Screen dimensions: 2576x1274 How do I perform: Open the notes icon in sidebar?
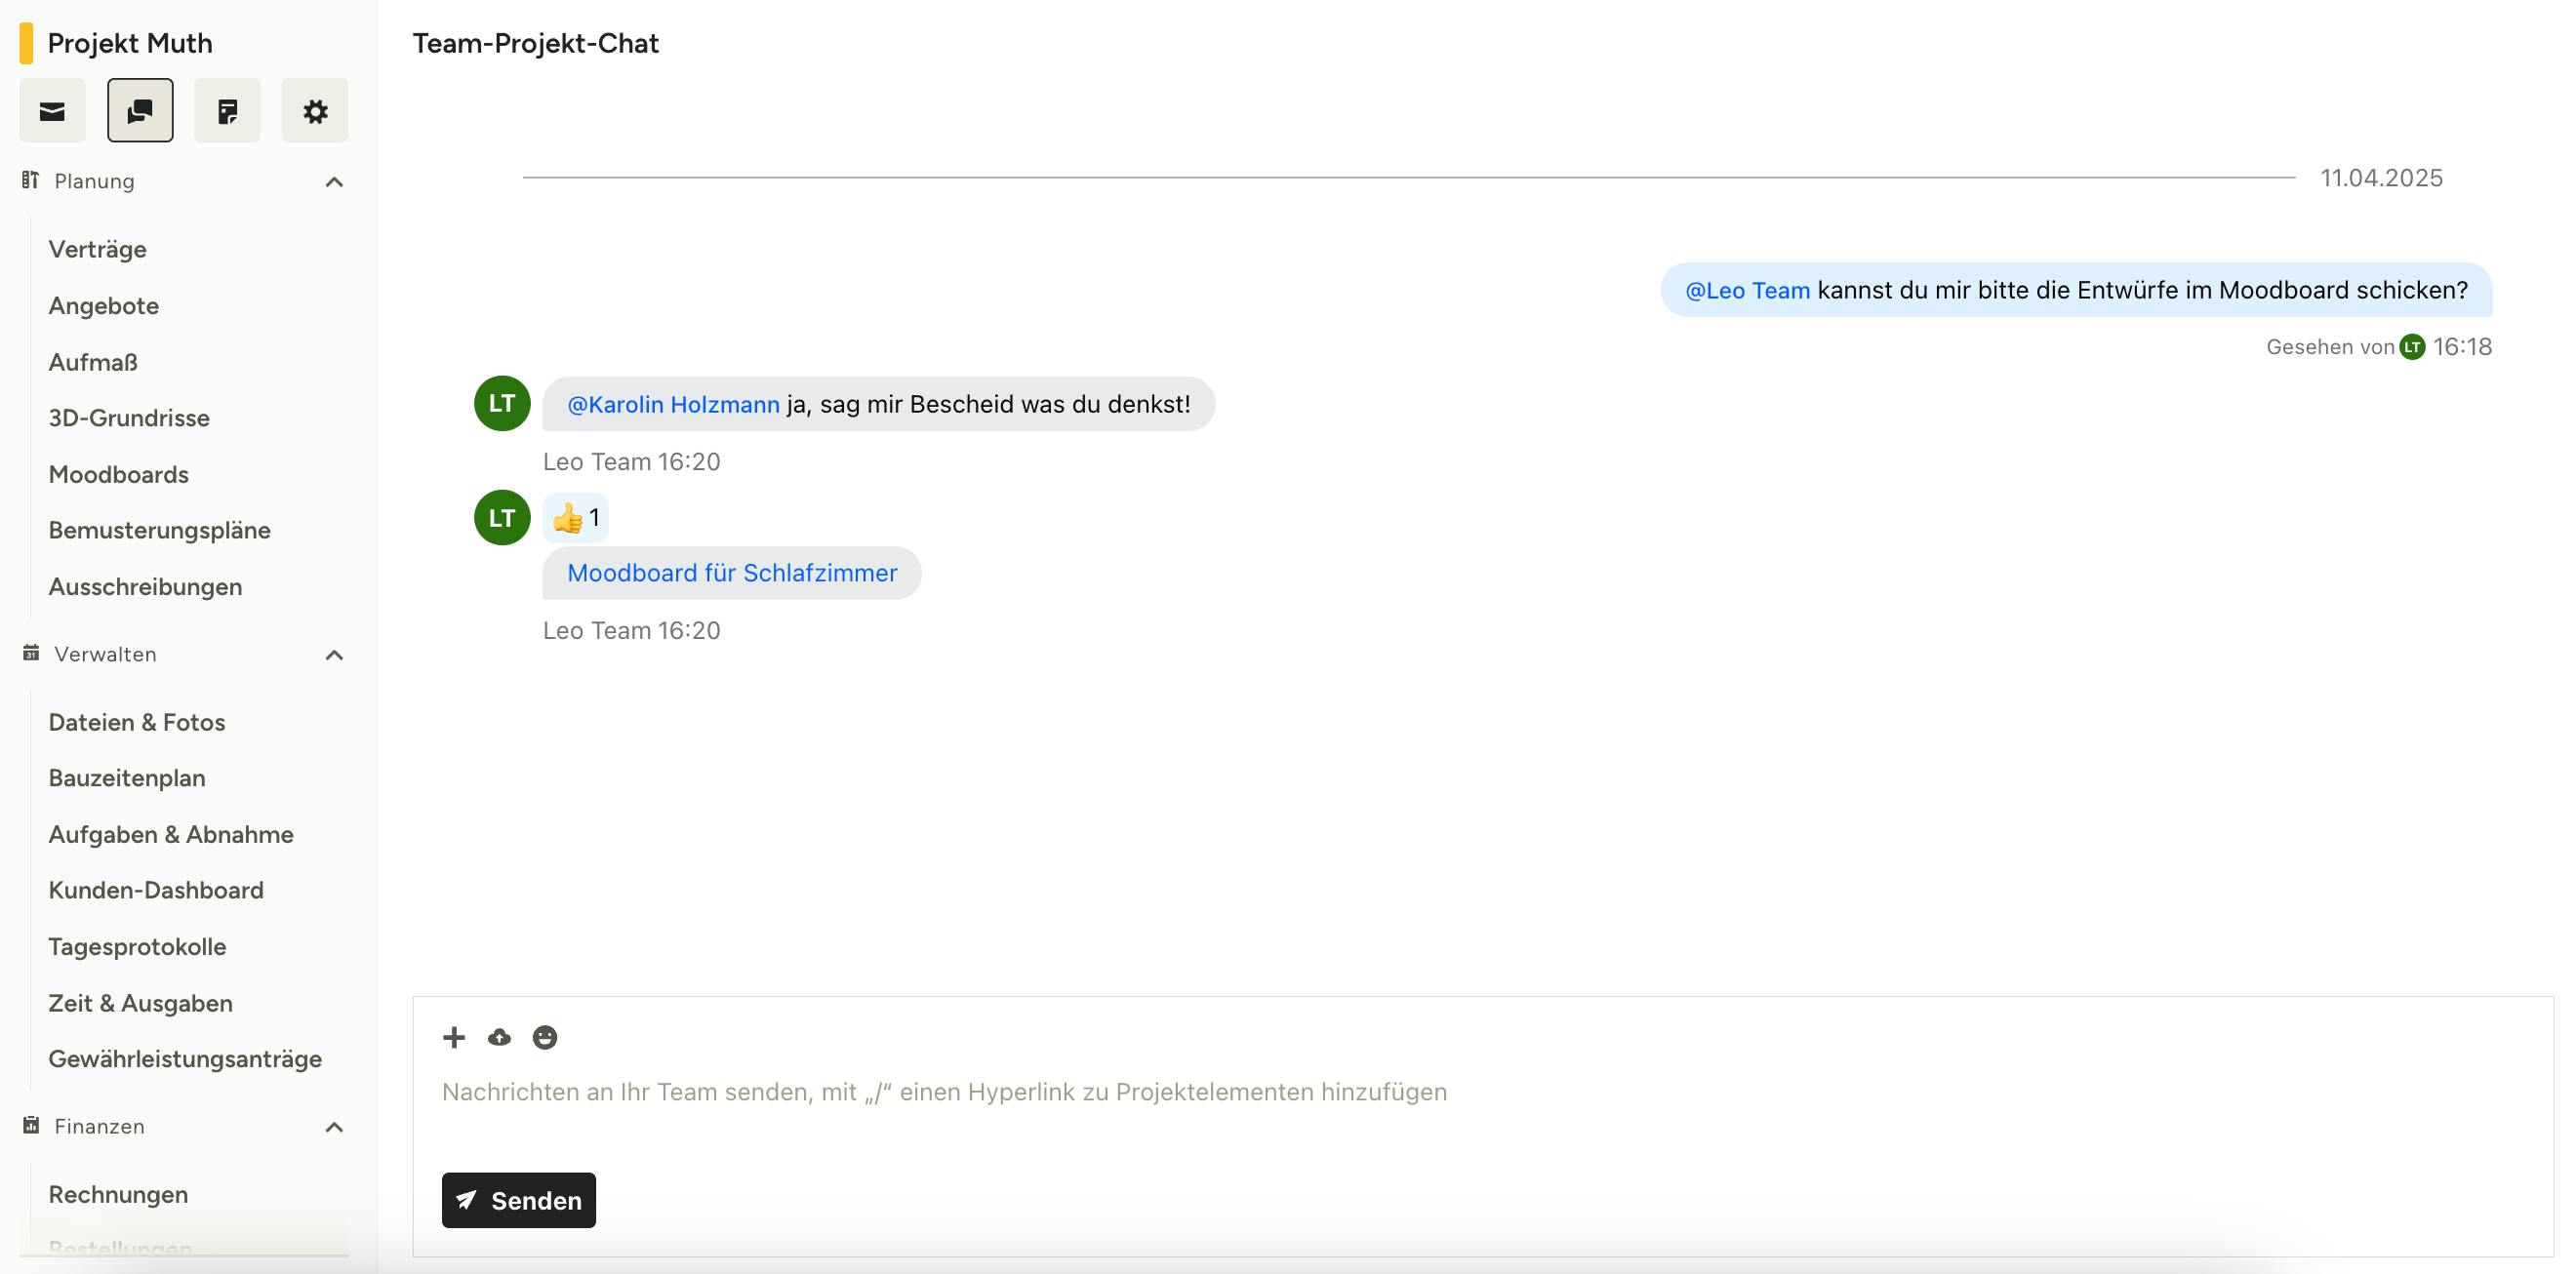pyautogui.click(x=227, y=111)
